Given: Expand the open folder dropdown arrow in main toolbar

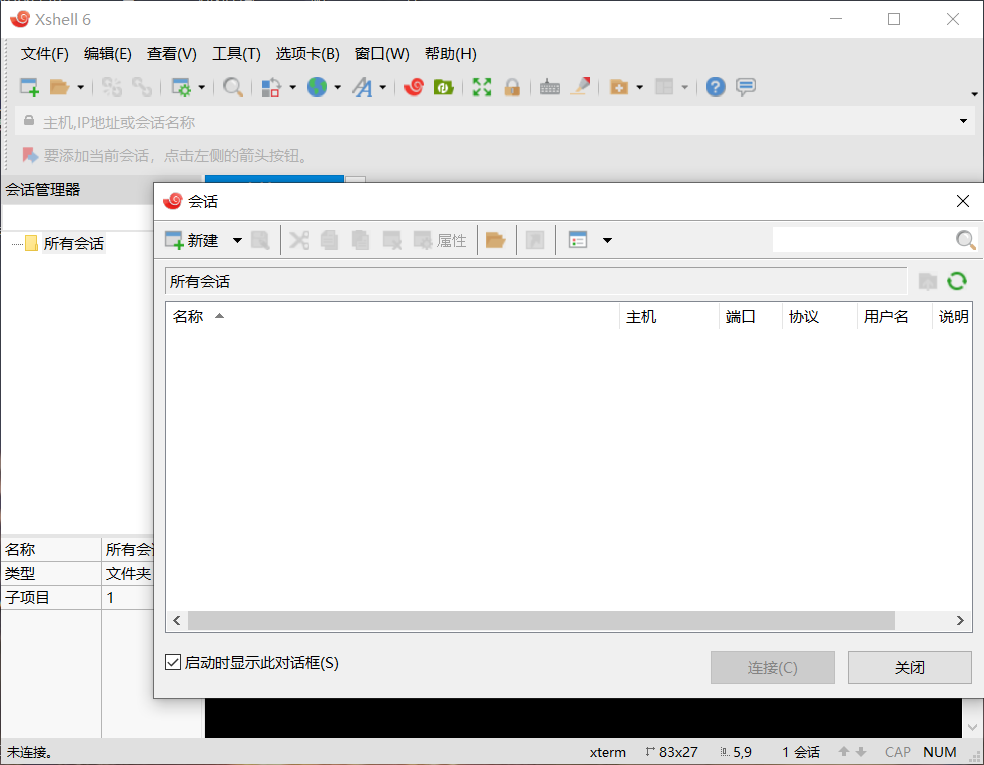Looking at the screenshot, I should [80, 87].
